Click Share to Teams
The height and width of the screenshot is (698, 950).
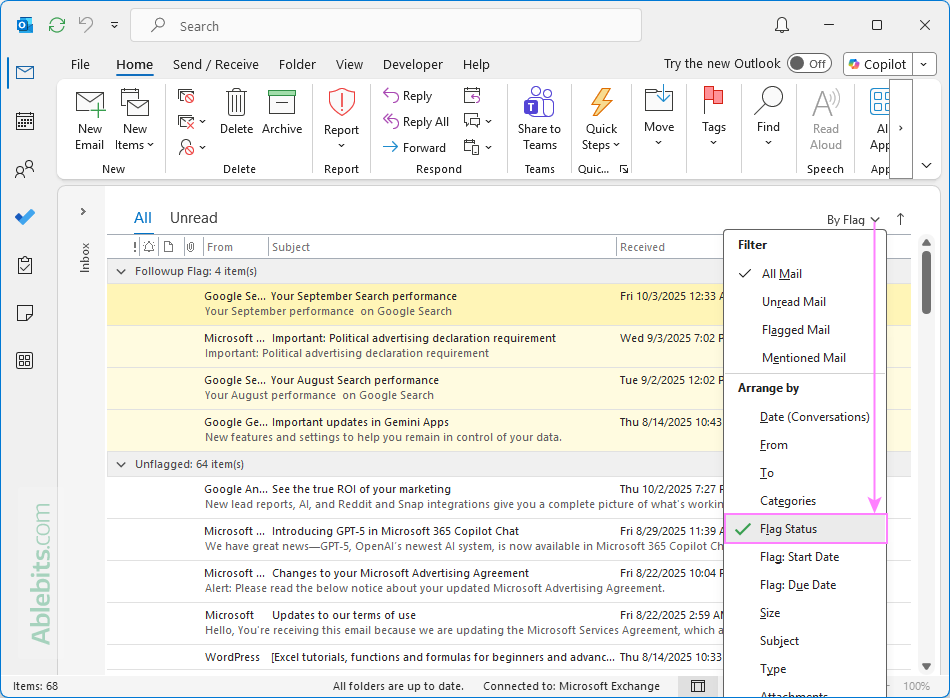pyautogui.click(x=539, y=119)
